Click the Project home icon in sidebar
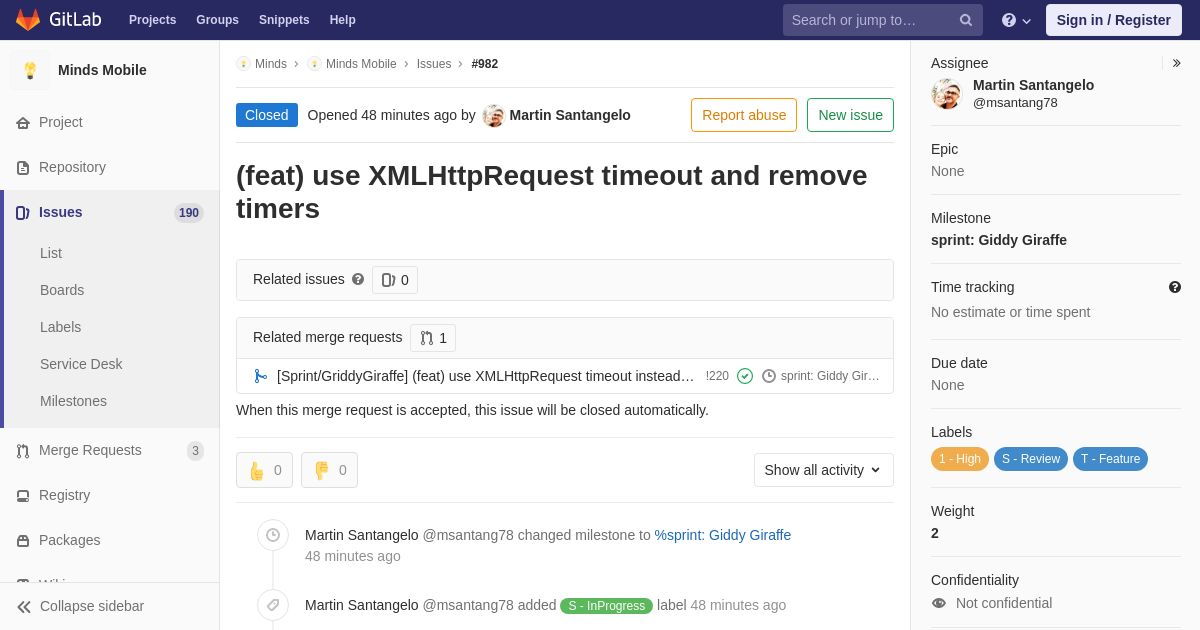The image size is (1200, 630). (x=23, y=123)
